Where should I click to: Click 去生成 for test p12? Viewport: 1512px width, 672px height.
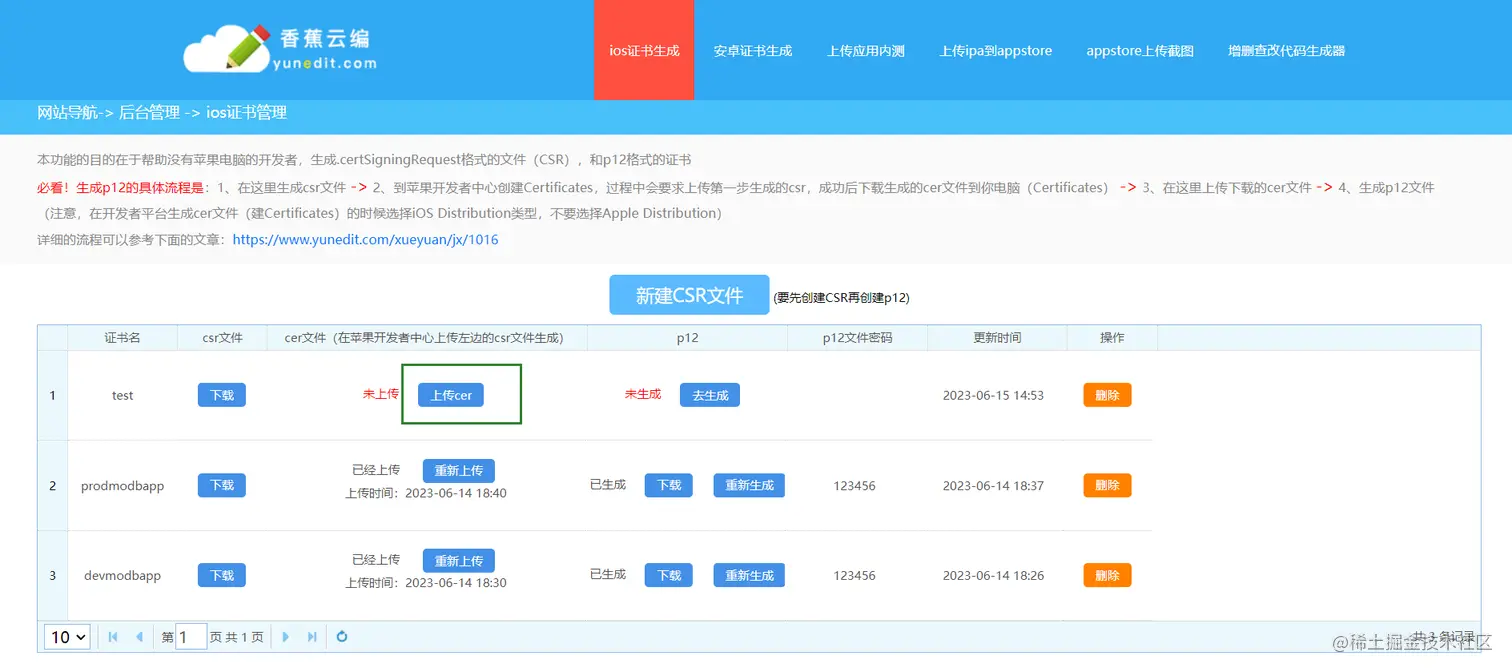710,395
